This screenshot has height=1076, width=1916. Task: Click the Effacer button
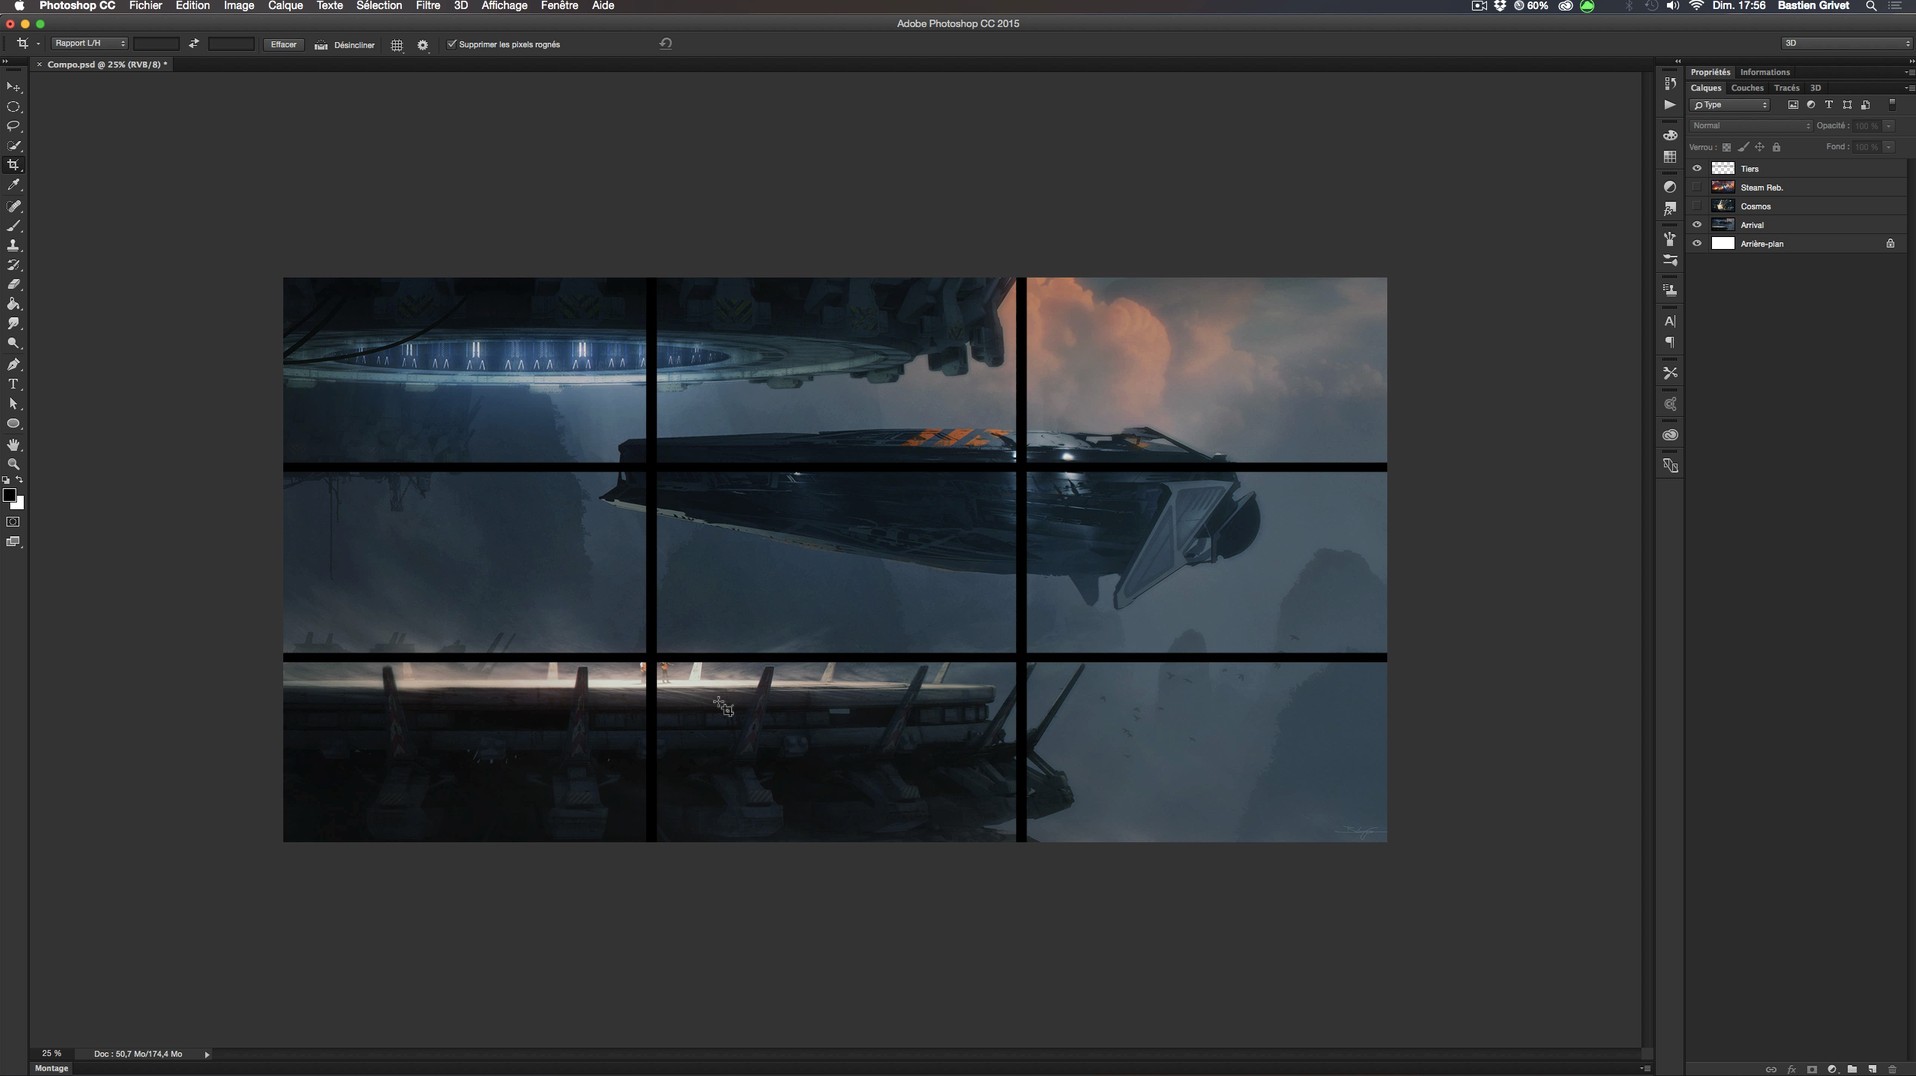pyautogui.click(x=284, y=44)
